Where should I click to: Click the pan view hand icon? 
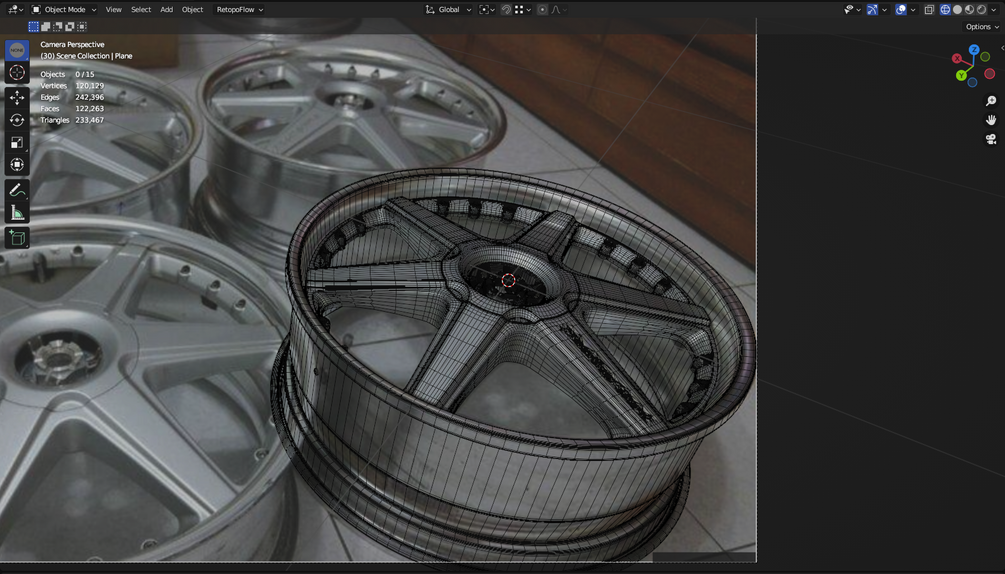pyautogui.click(x=991, y=120)
